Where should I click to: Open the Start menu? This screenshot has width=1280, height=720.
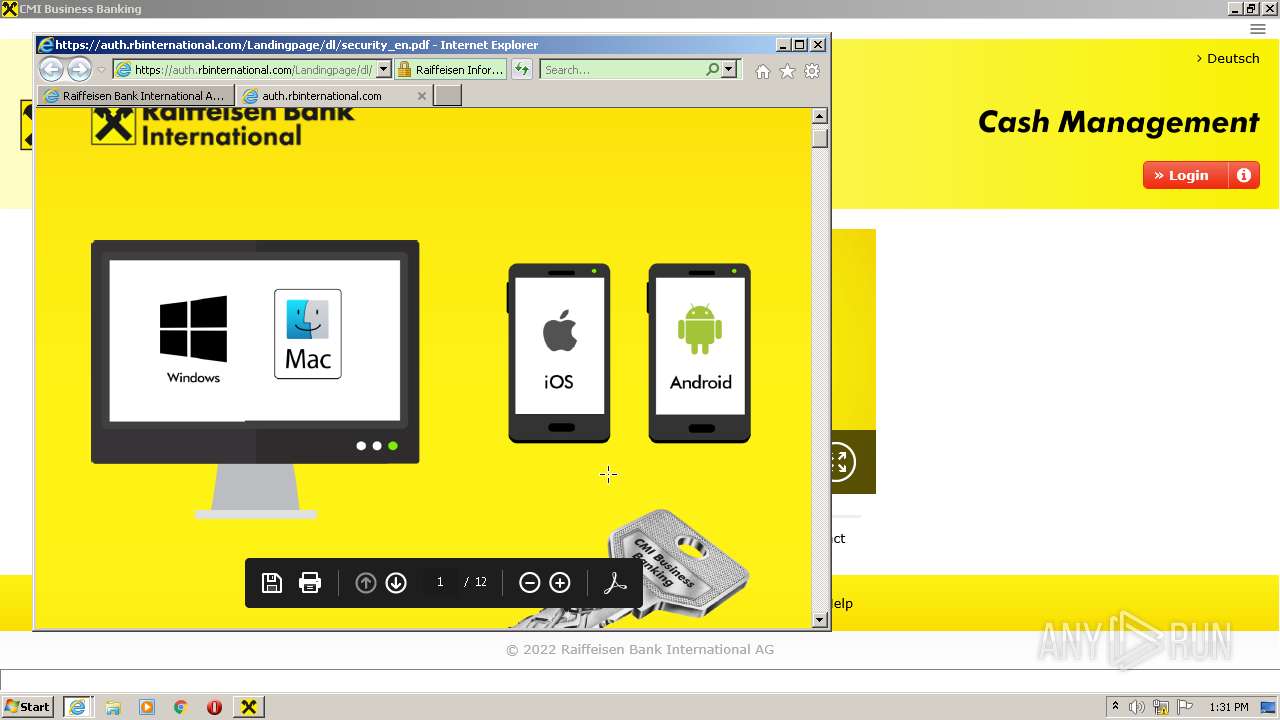point(28,707)
